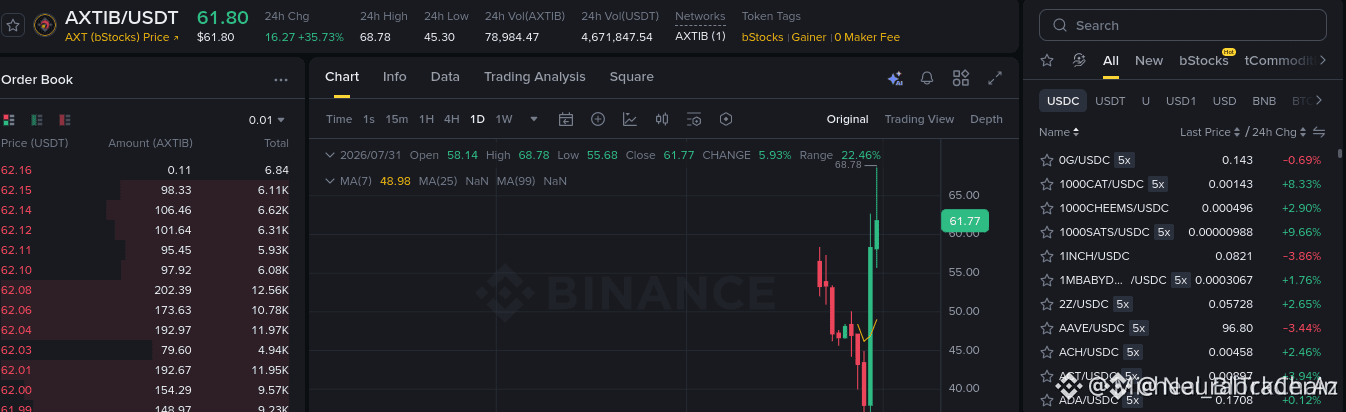Show sell orders only view
1346x412 pixels.
click(64, 120)
